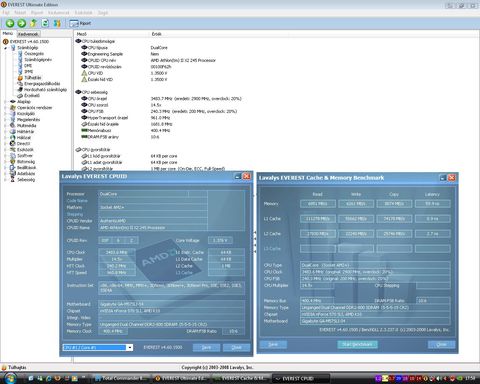Click the Up level arrow icon
This screenshot has width=480, height=384.
click(x=33, y=23)
